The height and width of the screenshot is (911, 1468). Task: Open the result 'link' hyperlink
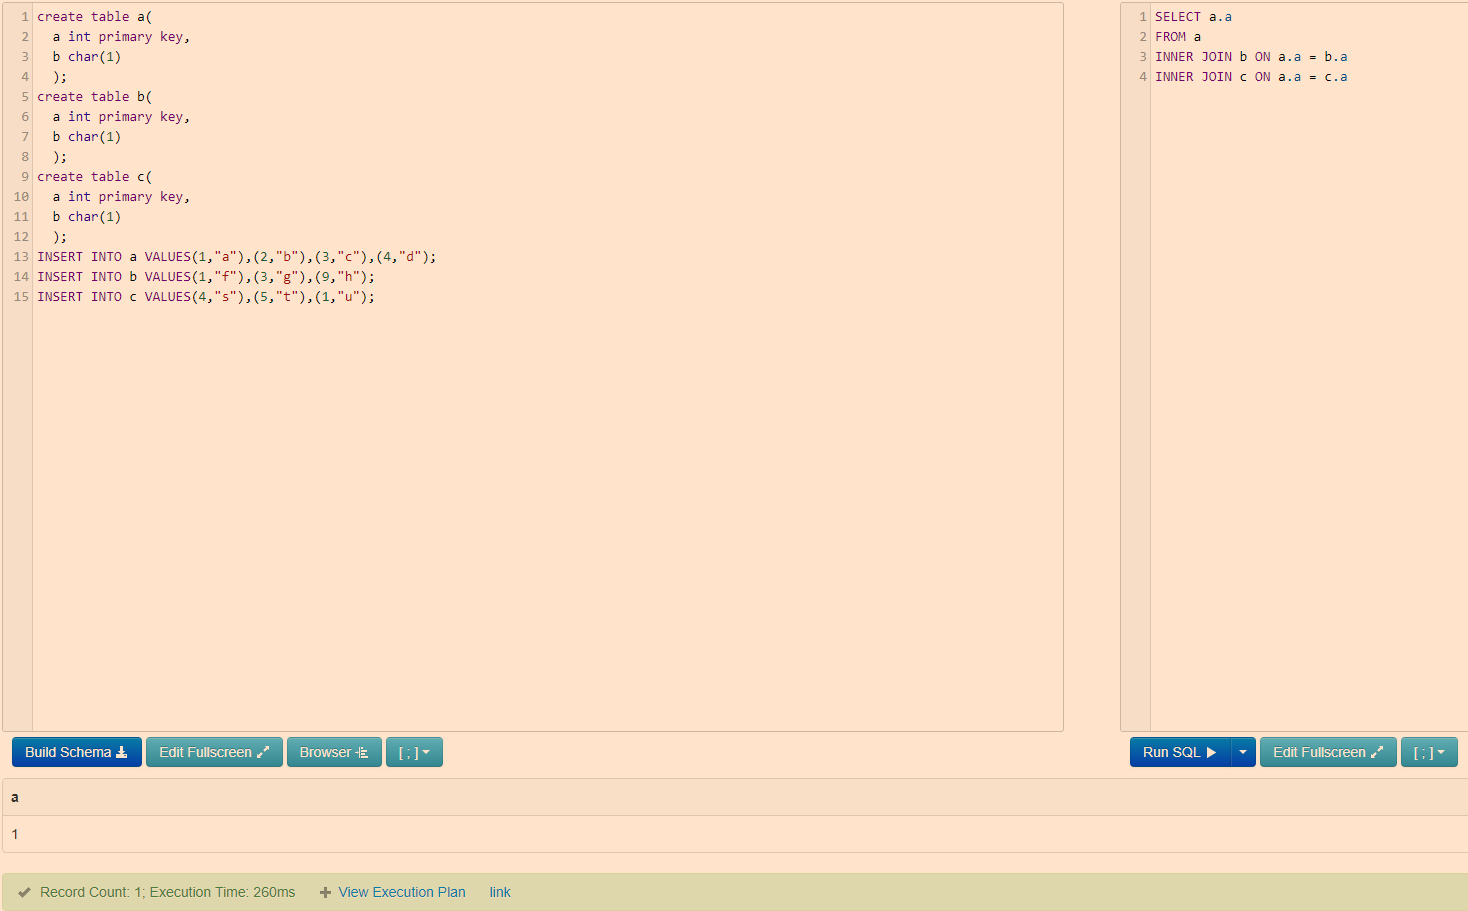click(500, 892)
